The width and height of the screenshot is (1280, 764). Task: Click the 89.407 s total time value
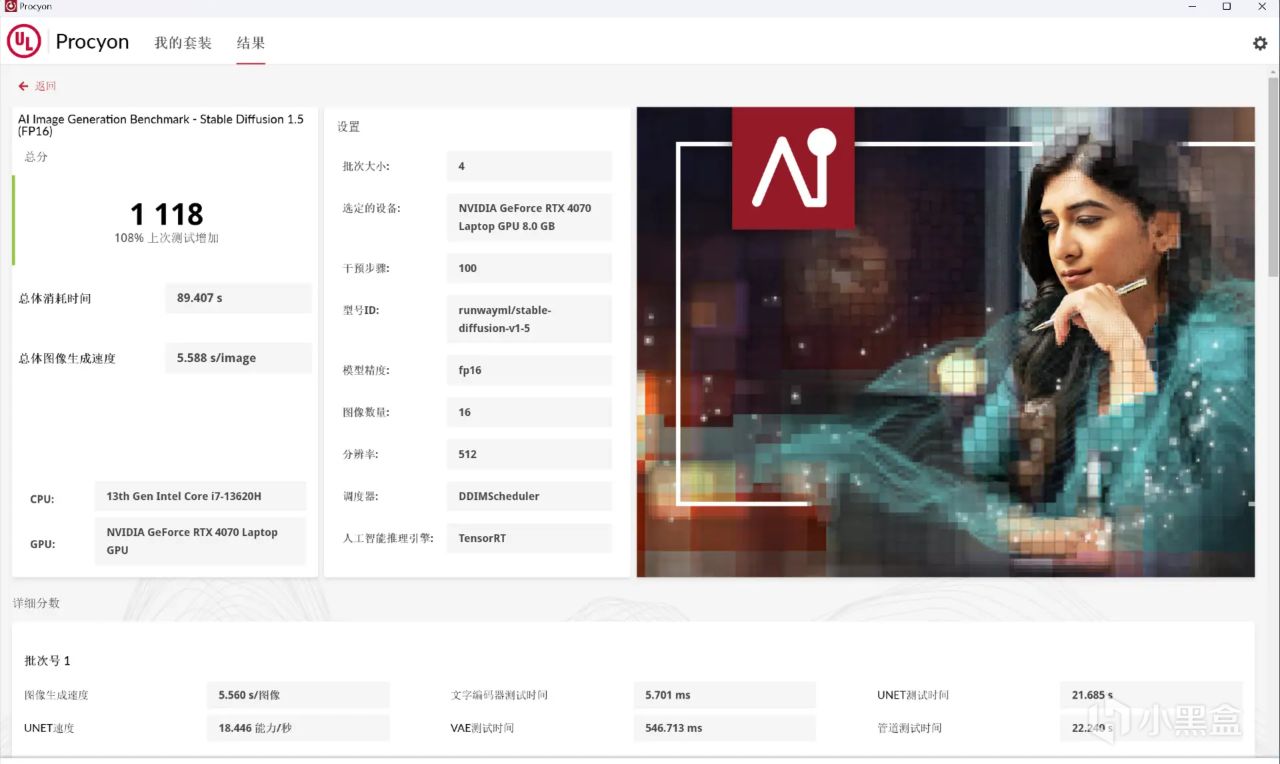click(x=238, y=298)
